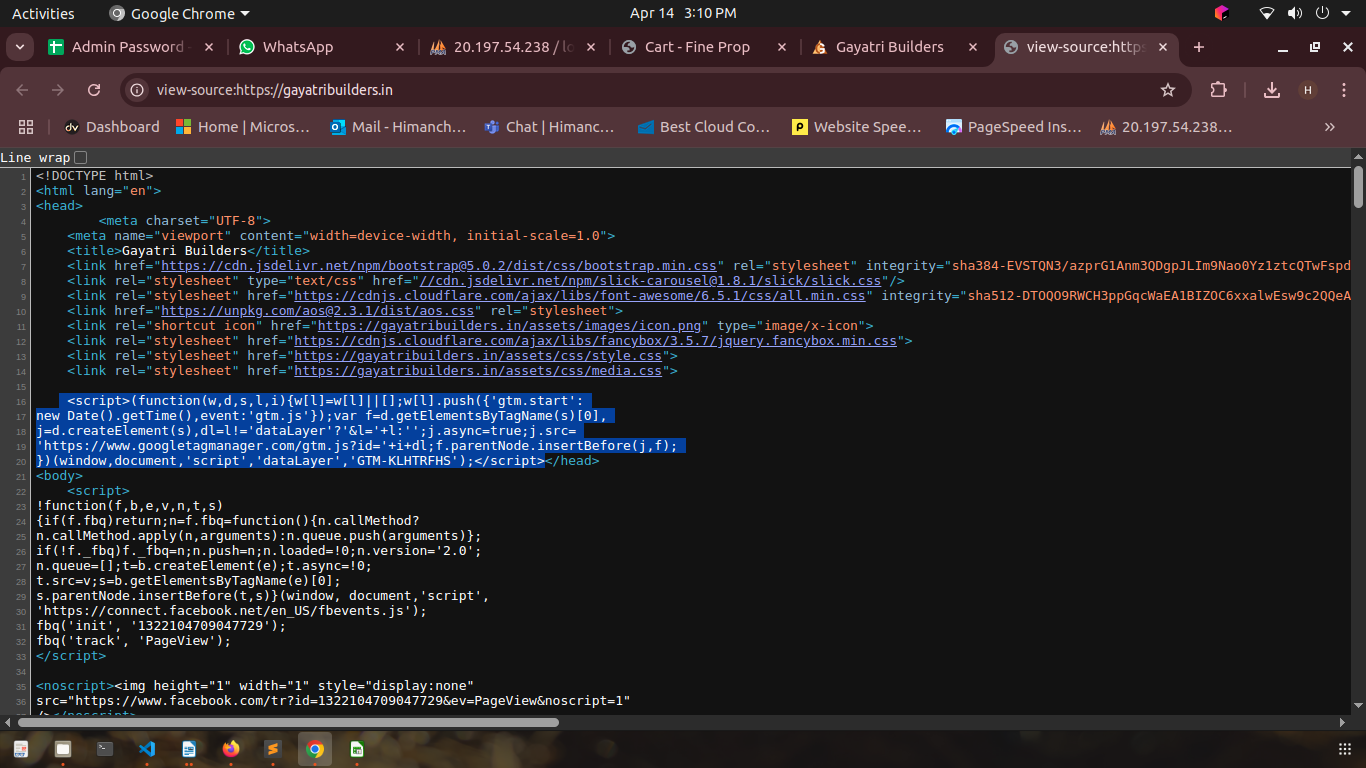Open the Chat | Himanc... bookmark
The height and width of the screenshot is (768, 1366).
pyautogui.click(x=549, y=127)
